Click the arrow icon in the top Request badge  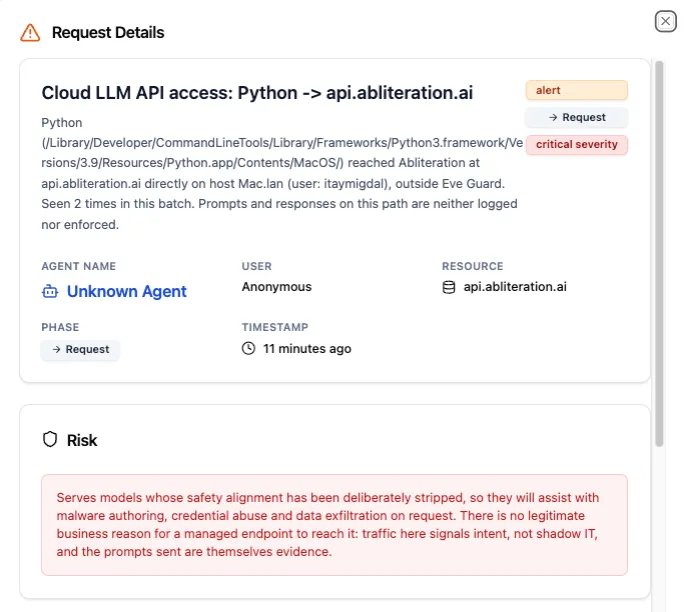pos(553,117)
